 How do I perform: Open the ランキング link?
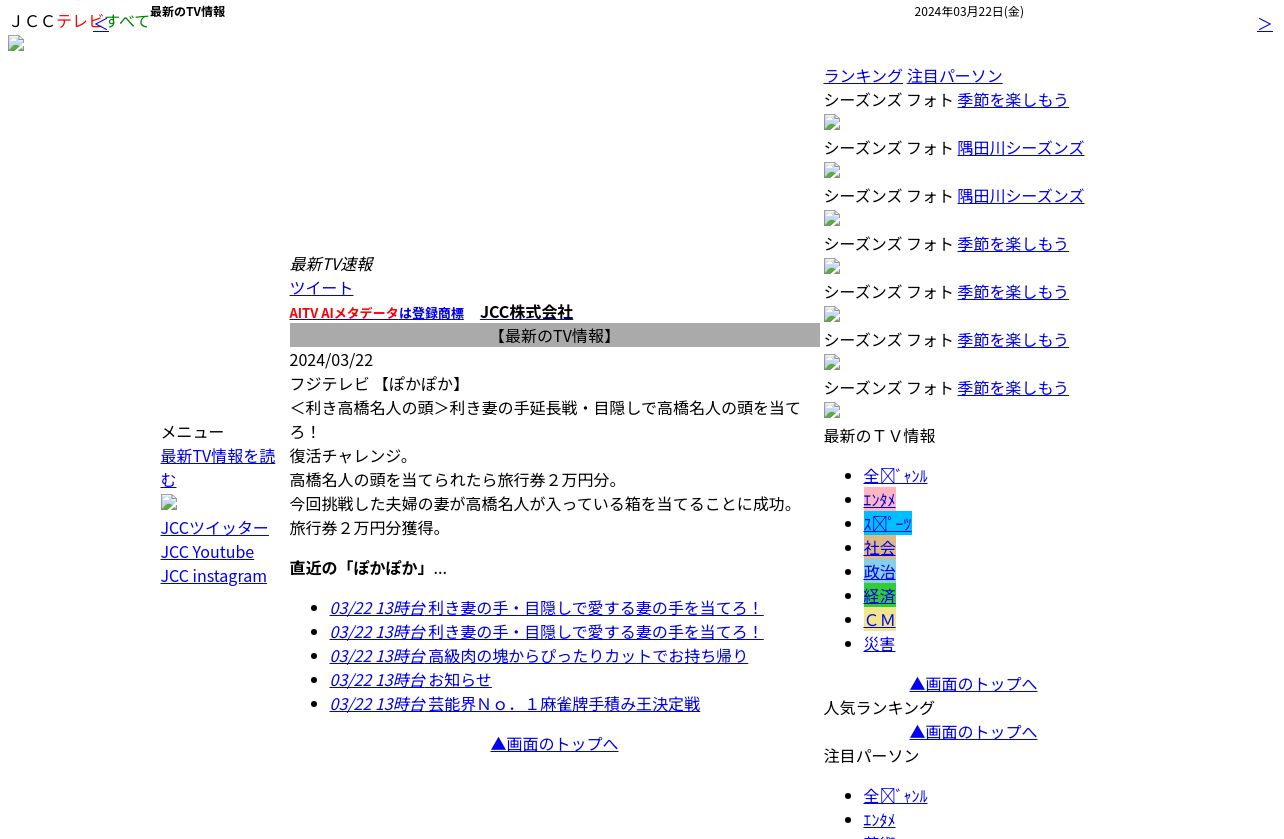click(863, 76)
